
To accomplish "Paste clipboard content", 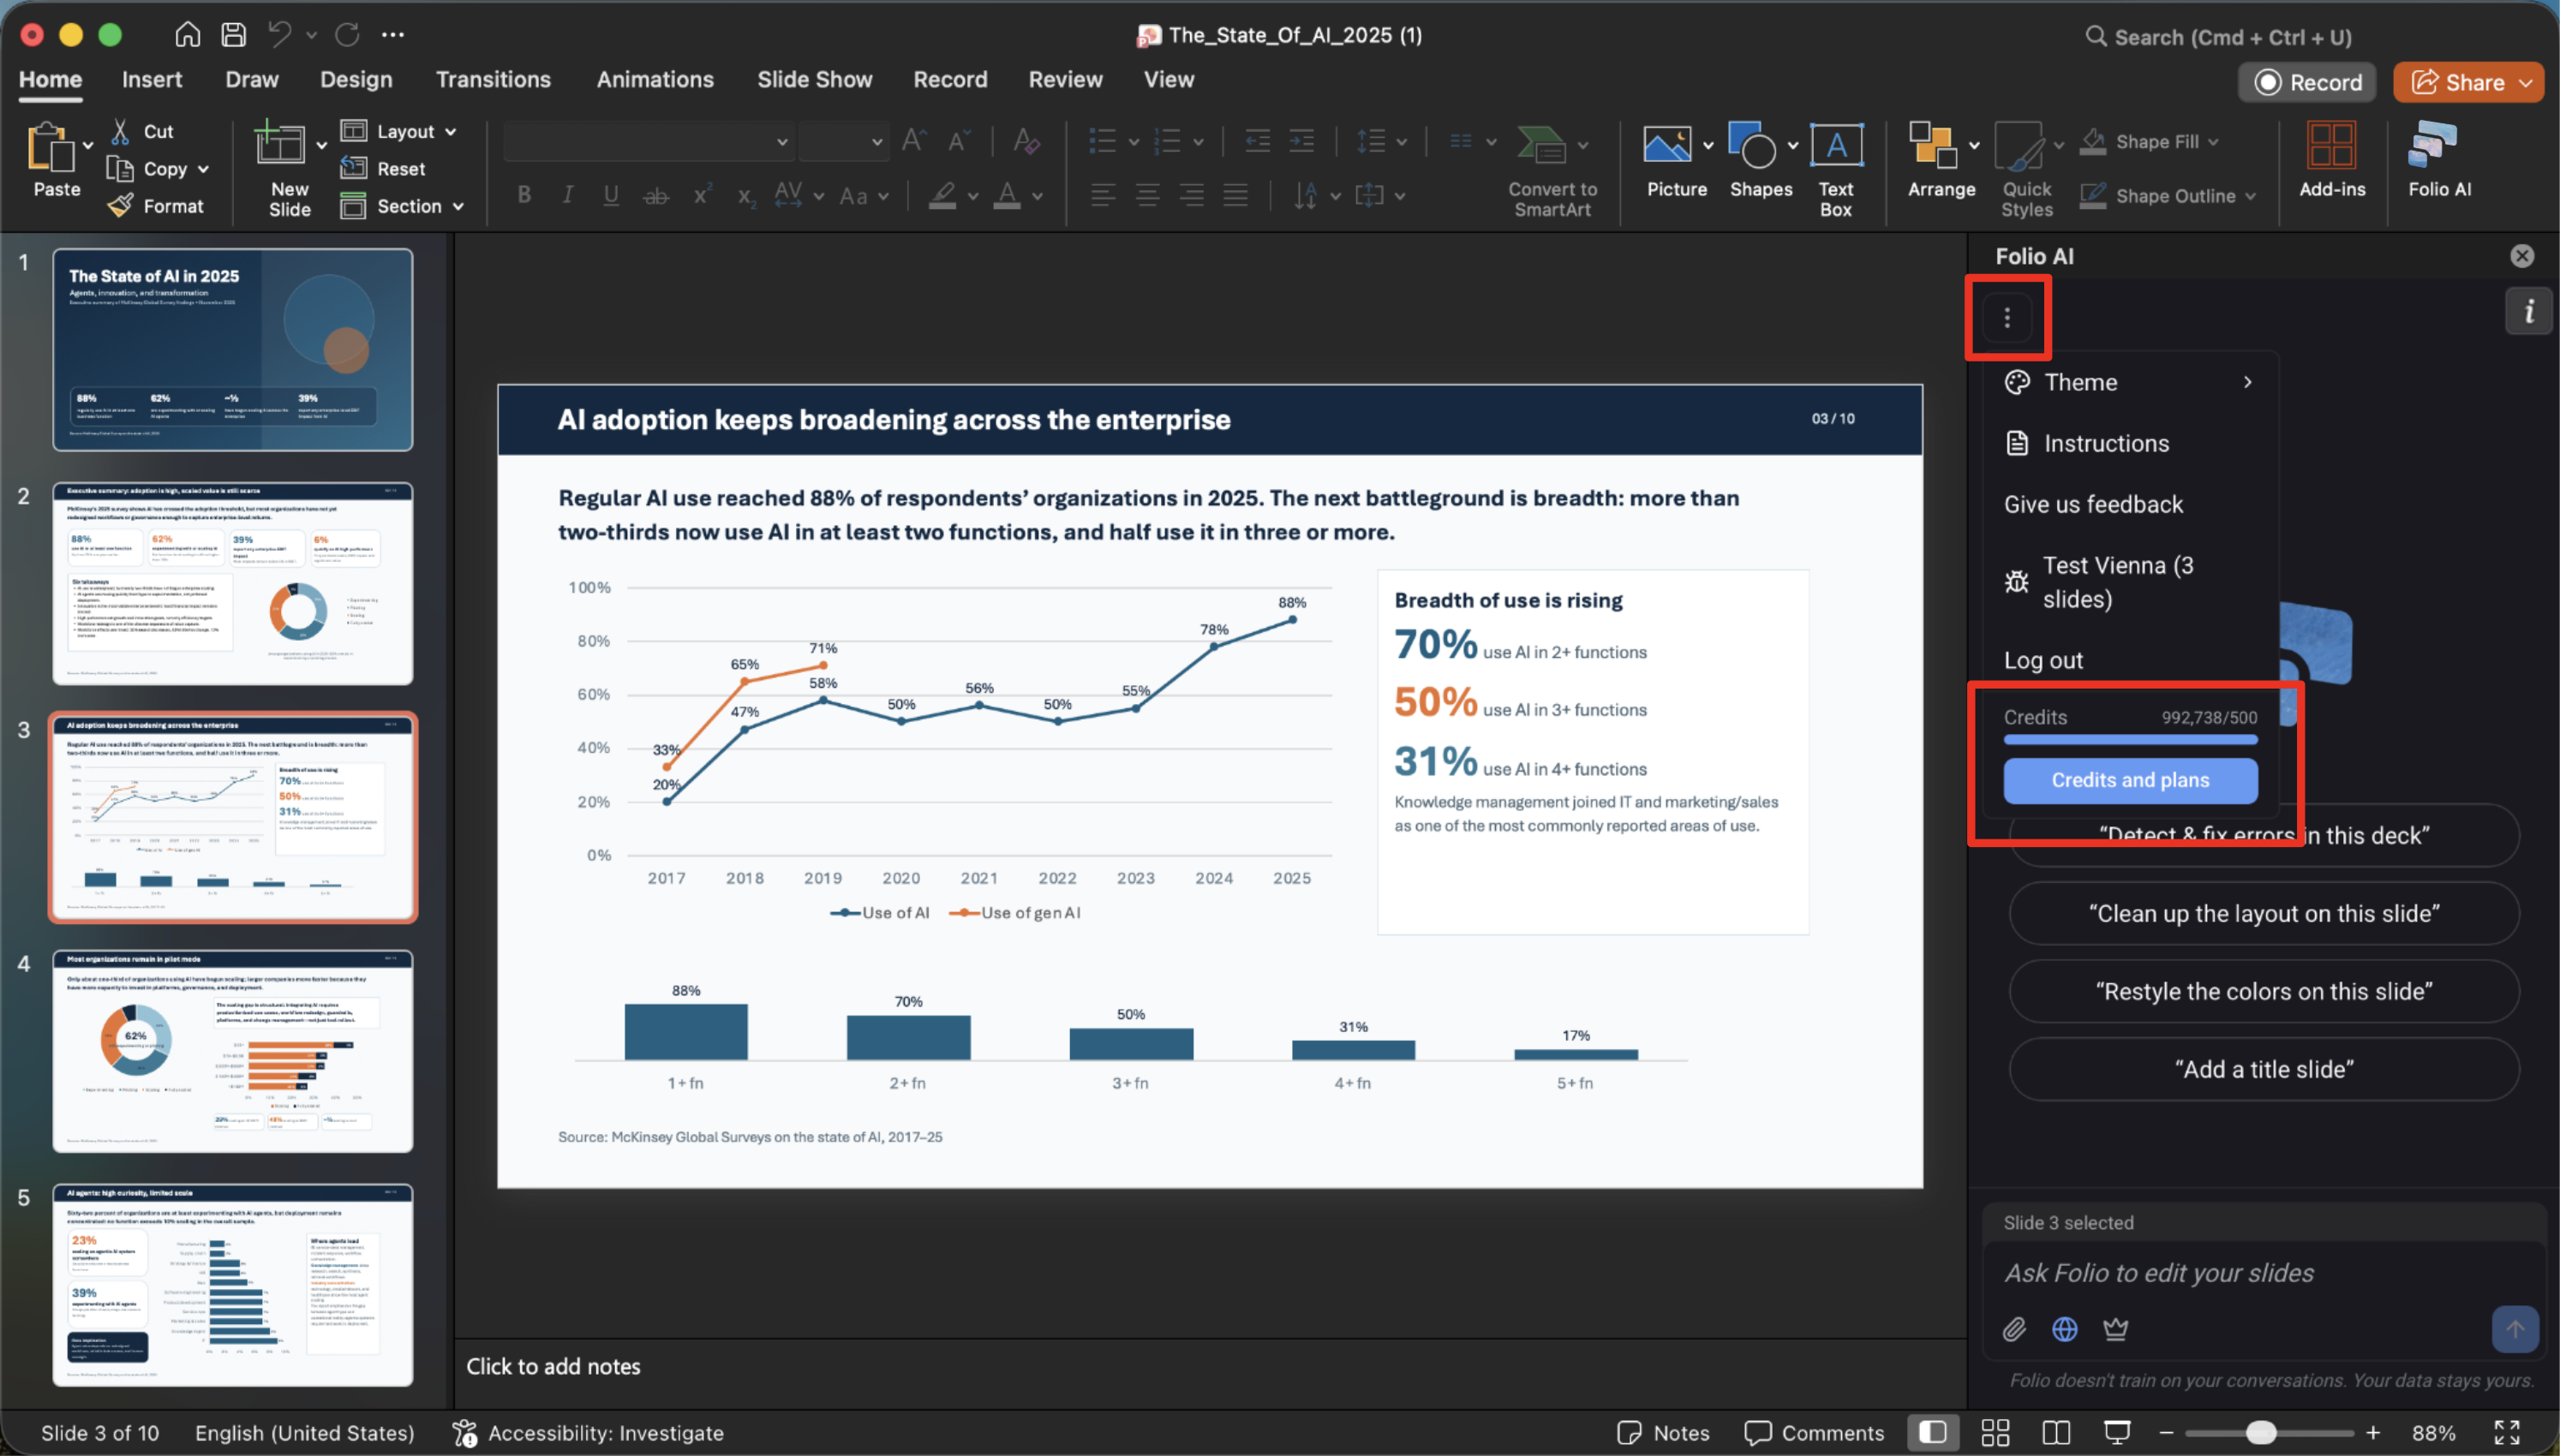I will [x=56, y=160].
